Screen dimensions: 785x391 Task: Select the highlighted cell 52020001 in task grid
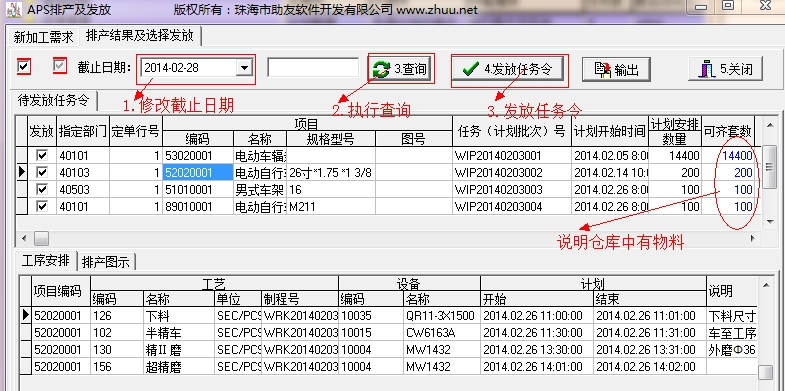(198, 173)
